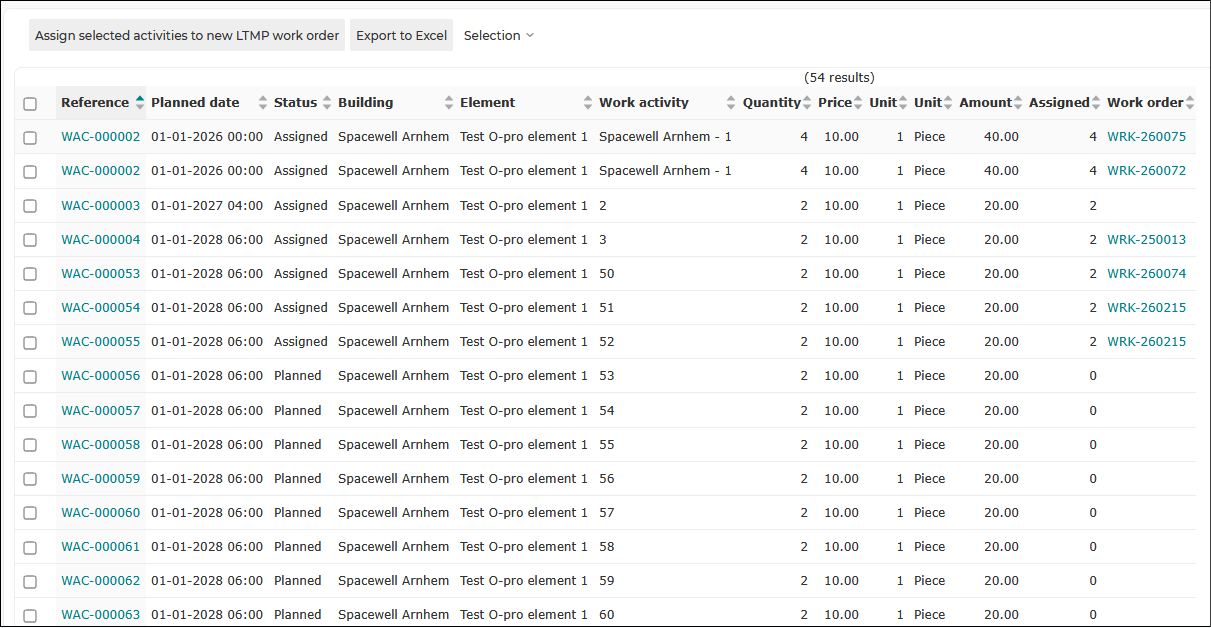Enable the checkbox for WAC-000056
This screenshot has width=1211, height=628.
30,376
